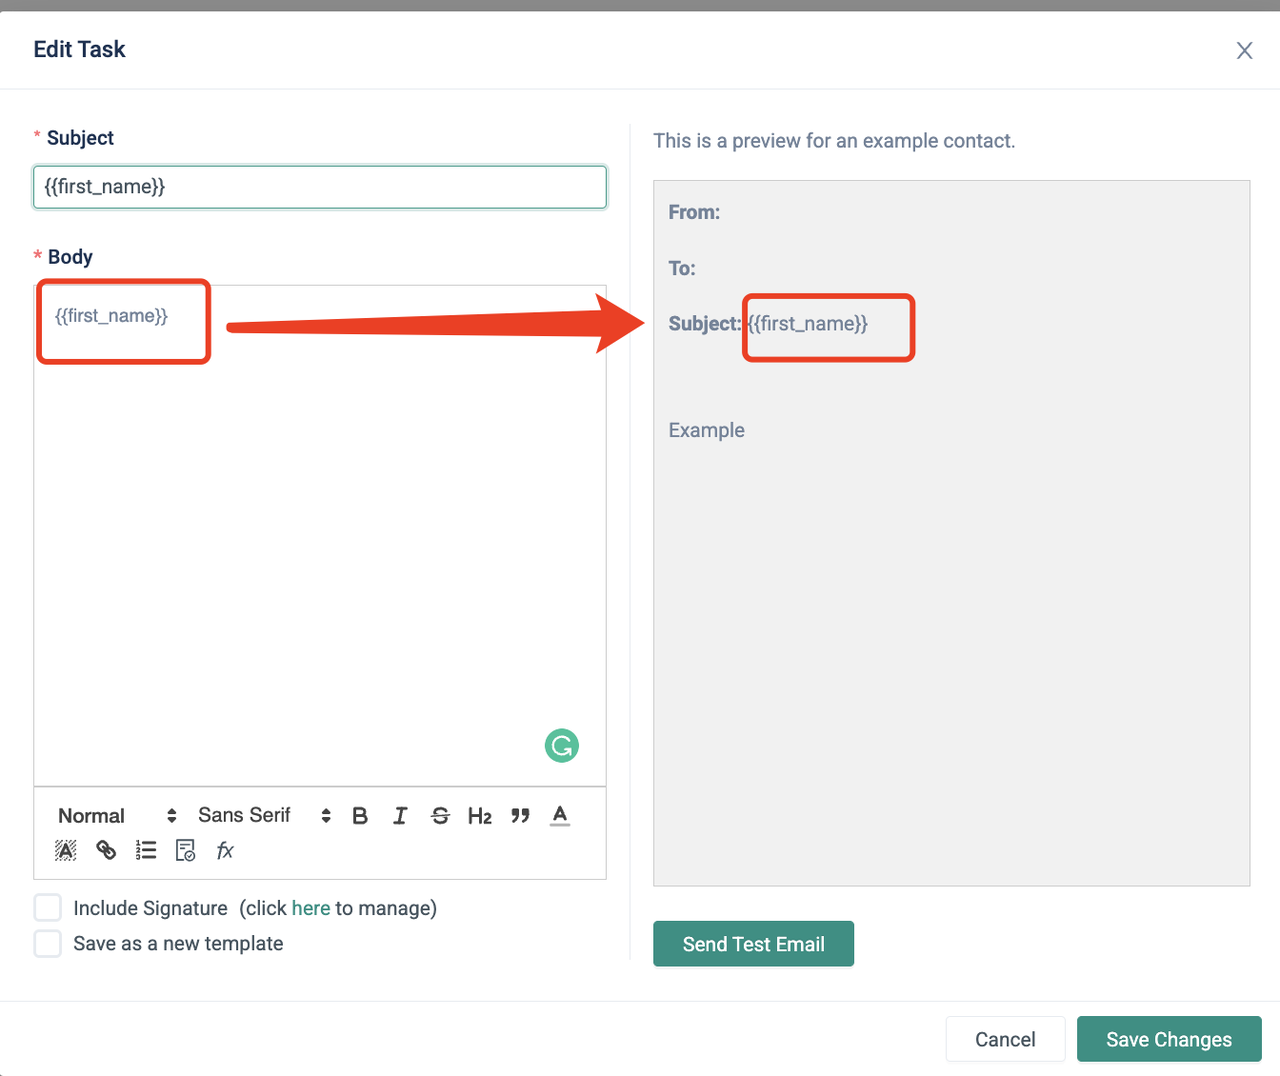Click the Grammarly icon in the body

[562, 745]
